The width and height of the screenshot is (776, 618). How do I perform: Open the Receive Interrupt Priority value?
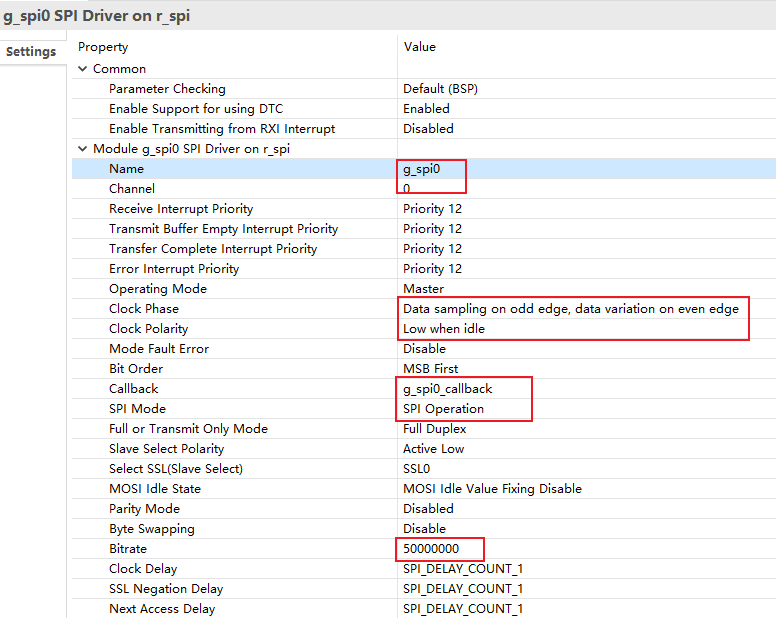[x=432, y=209]
